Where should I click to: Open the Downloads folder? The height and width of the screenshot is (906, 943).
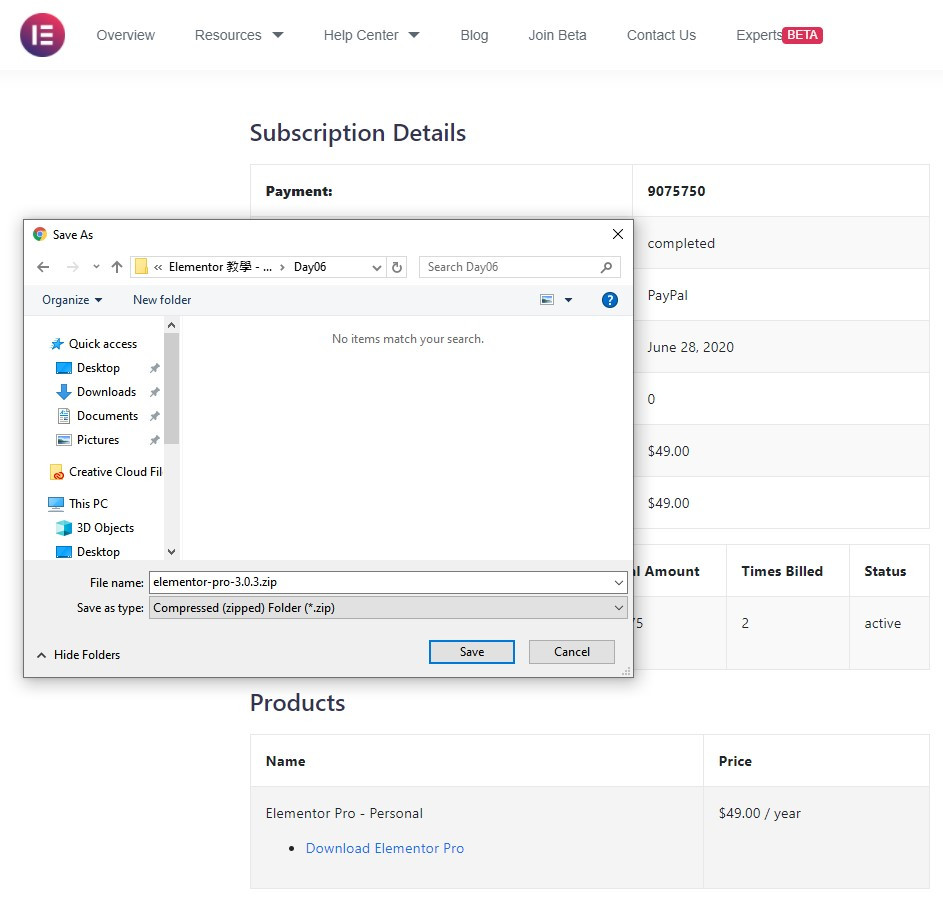106,392
